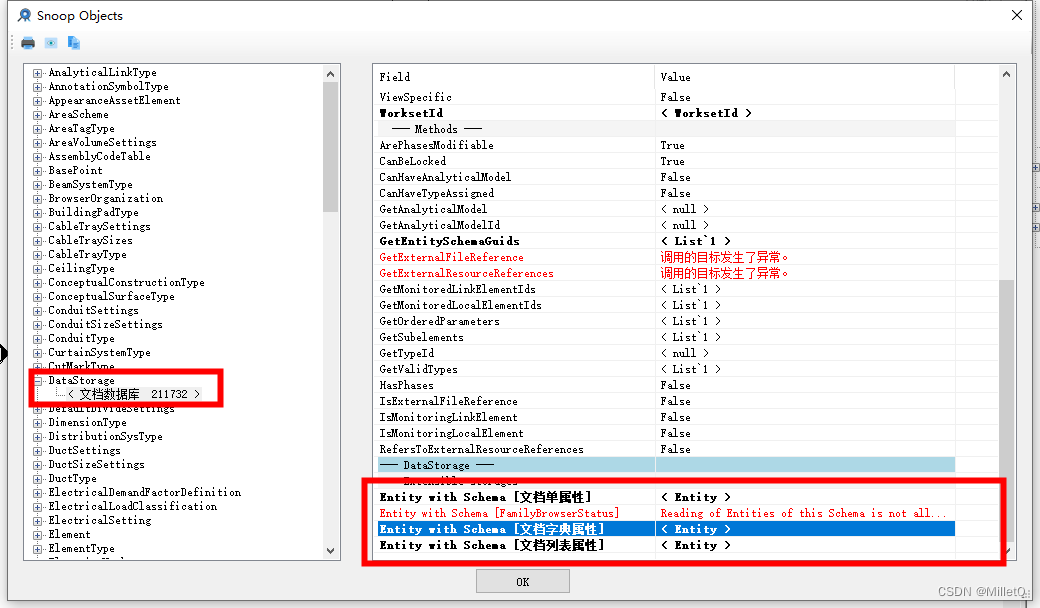Viewport: 1040px width, 608px height.
Task: Open Entity with Schema [文档字典属性]
Action: pyautogui.click(x=666, y=529)
